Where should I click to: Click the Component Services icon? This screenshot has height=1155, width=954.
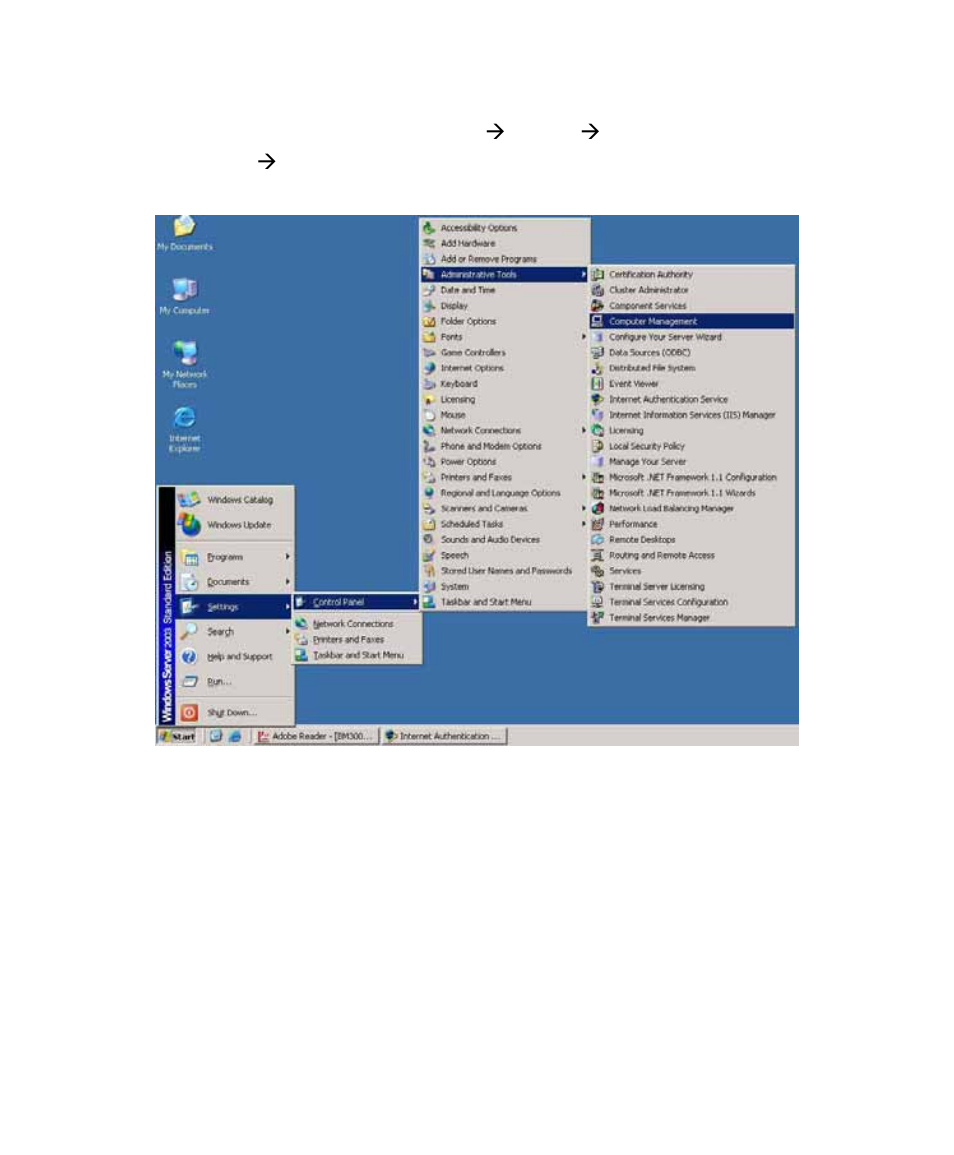(x=597, y=306)
